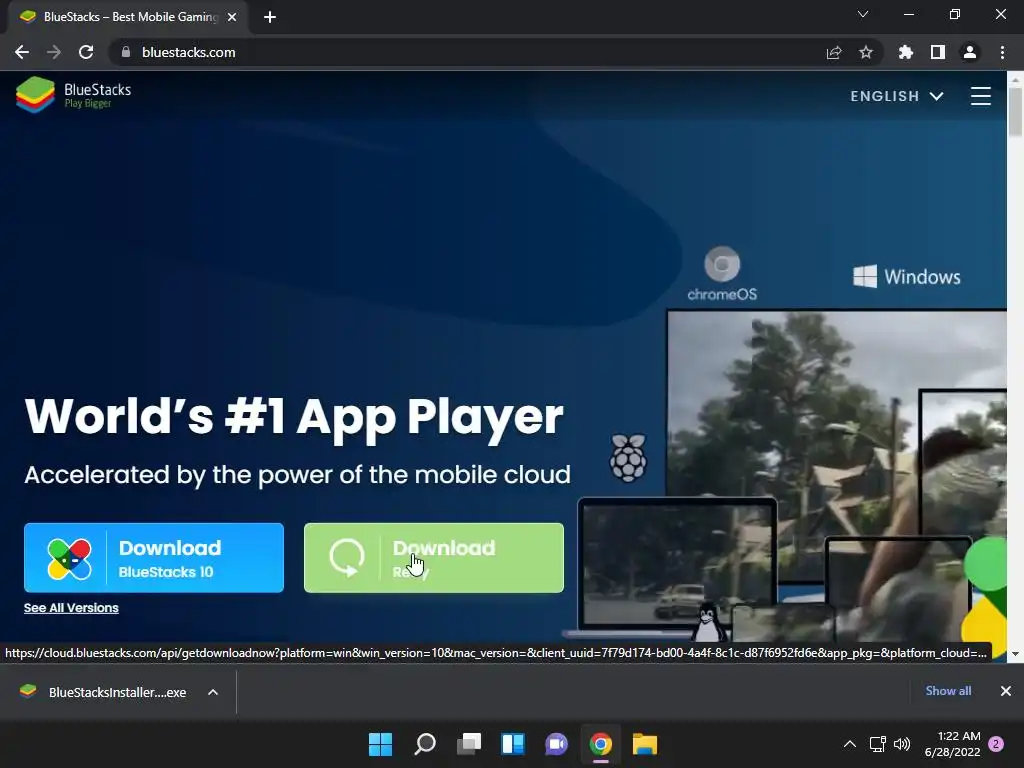Open File Explorer from the taskbar
This screenshot has width=1024, height=768.
point(645,744)
